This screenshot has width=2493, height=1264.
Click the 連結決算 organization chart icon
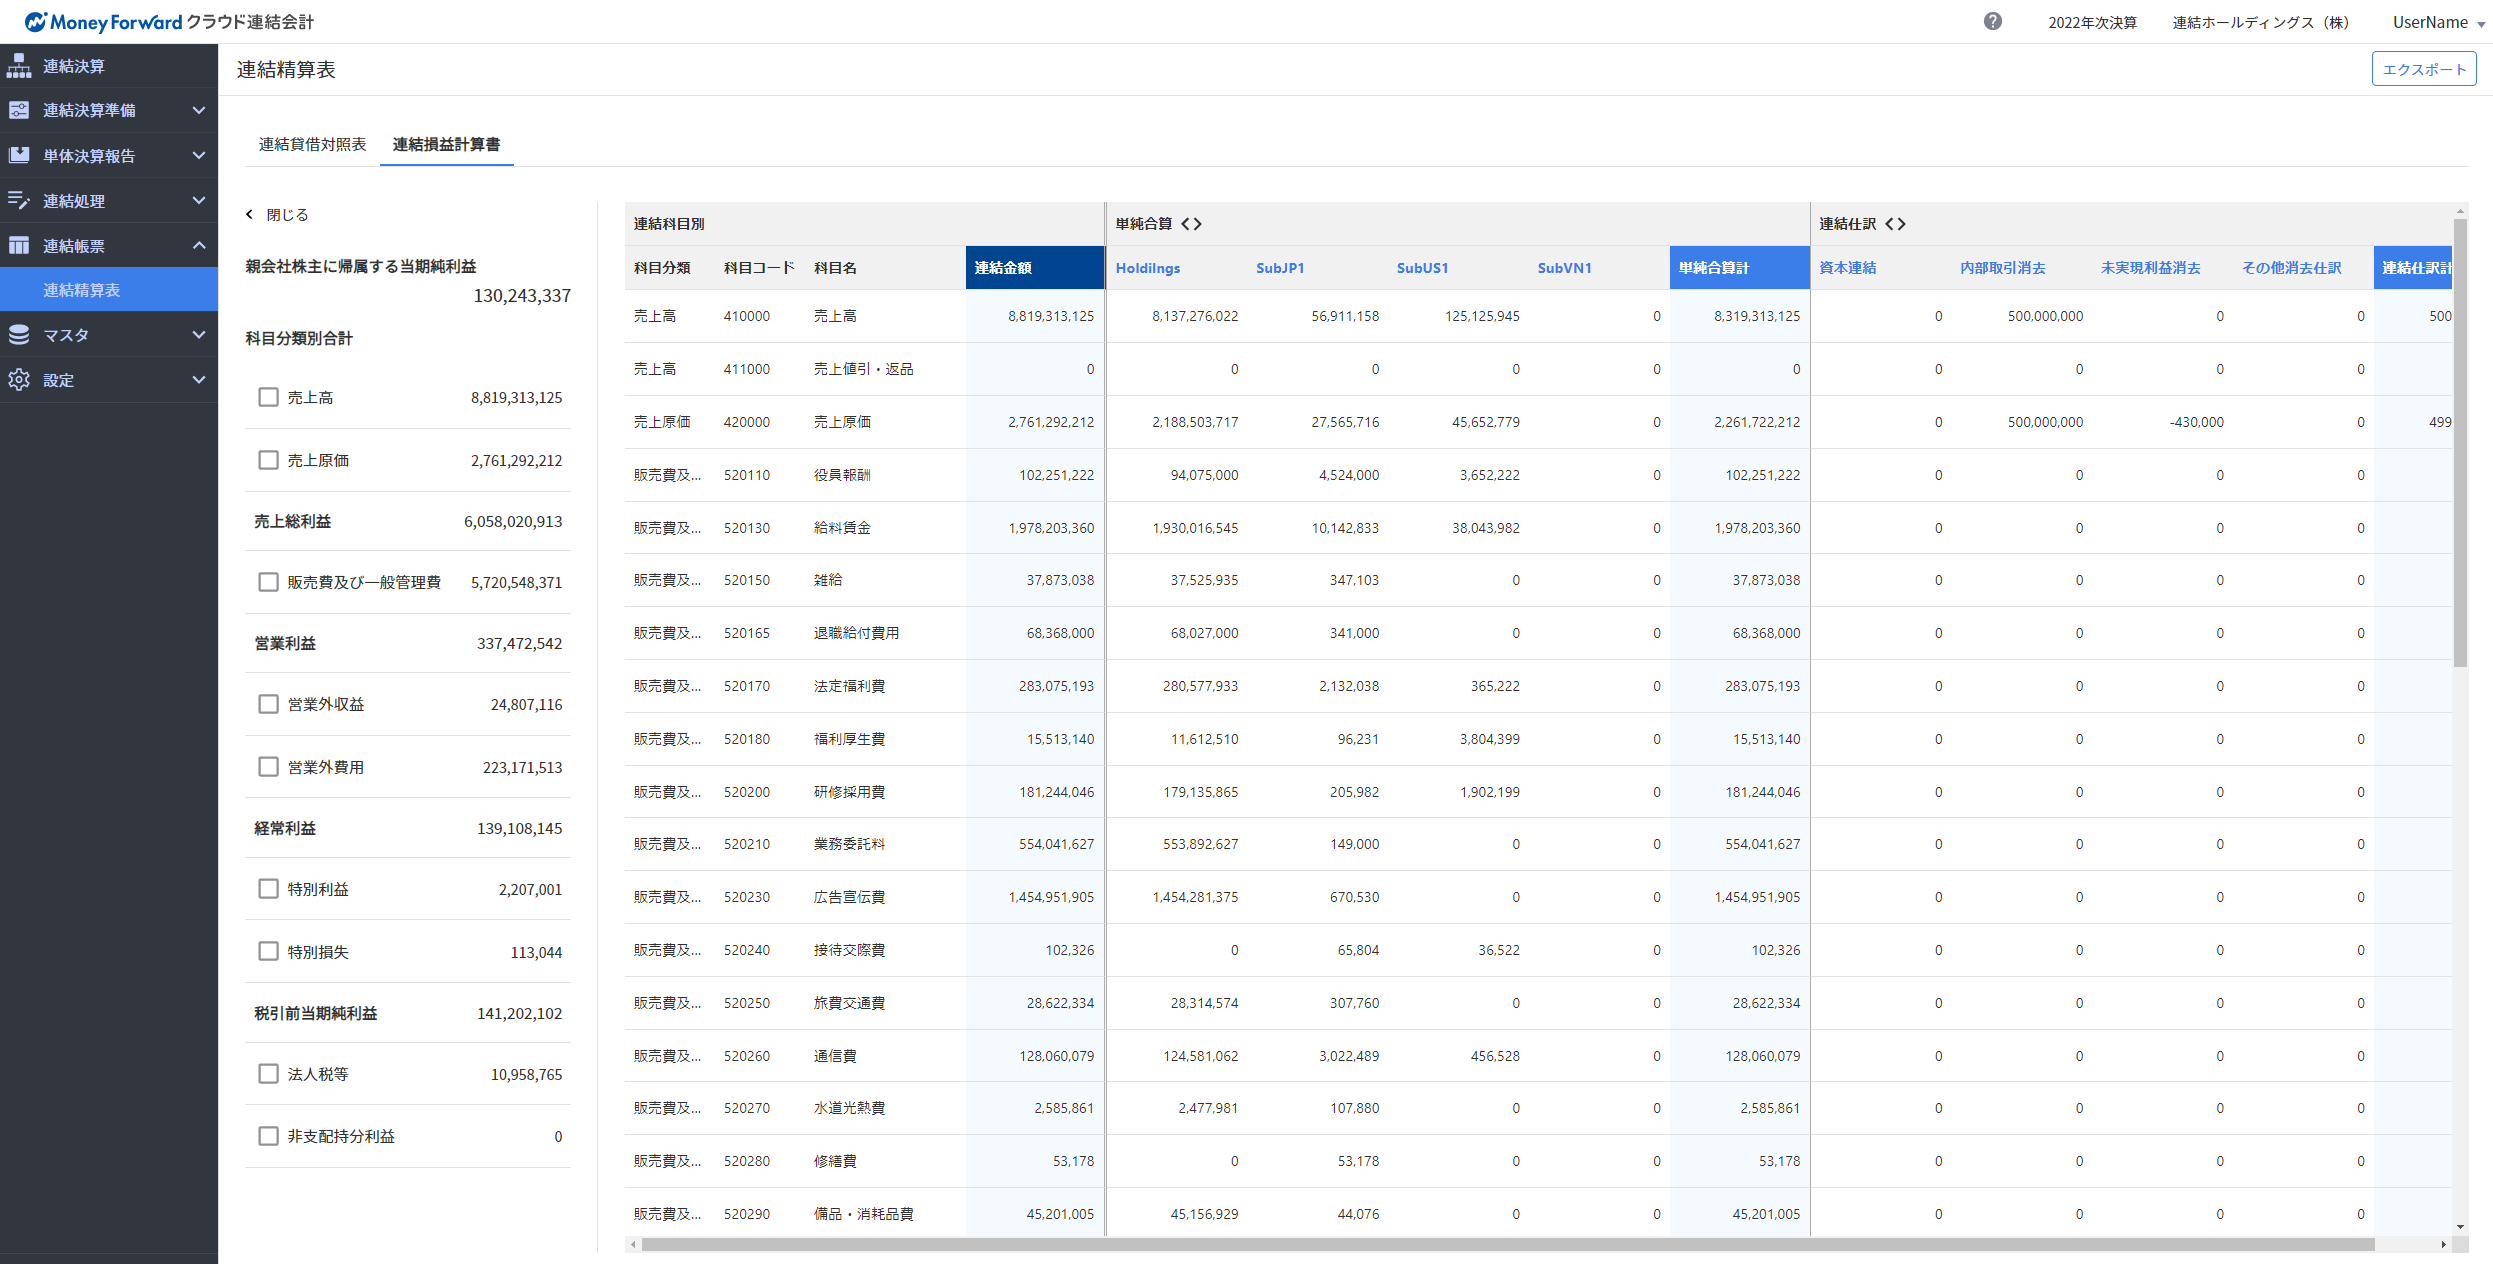(19, 66)
